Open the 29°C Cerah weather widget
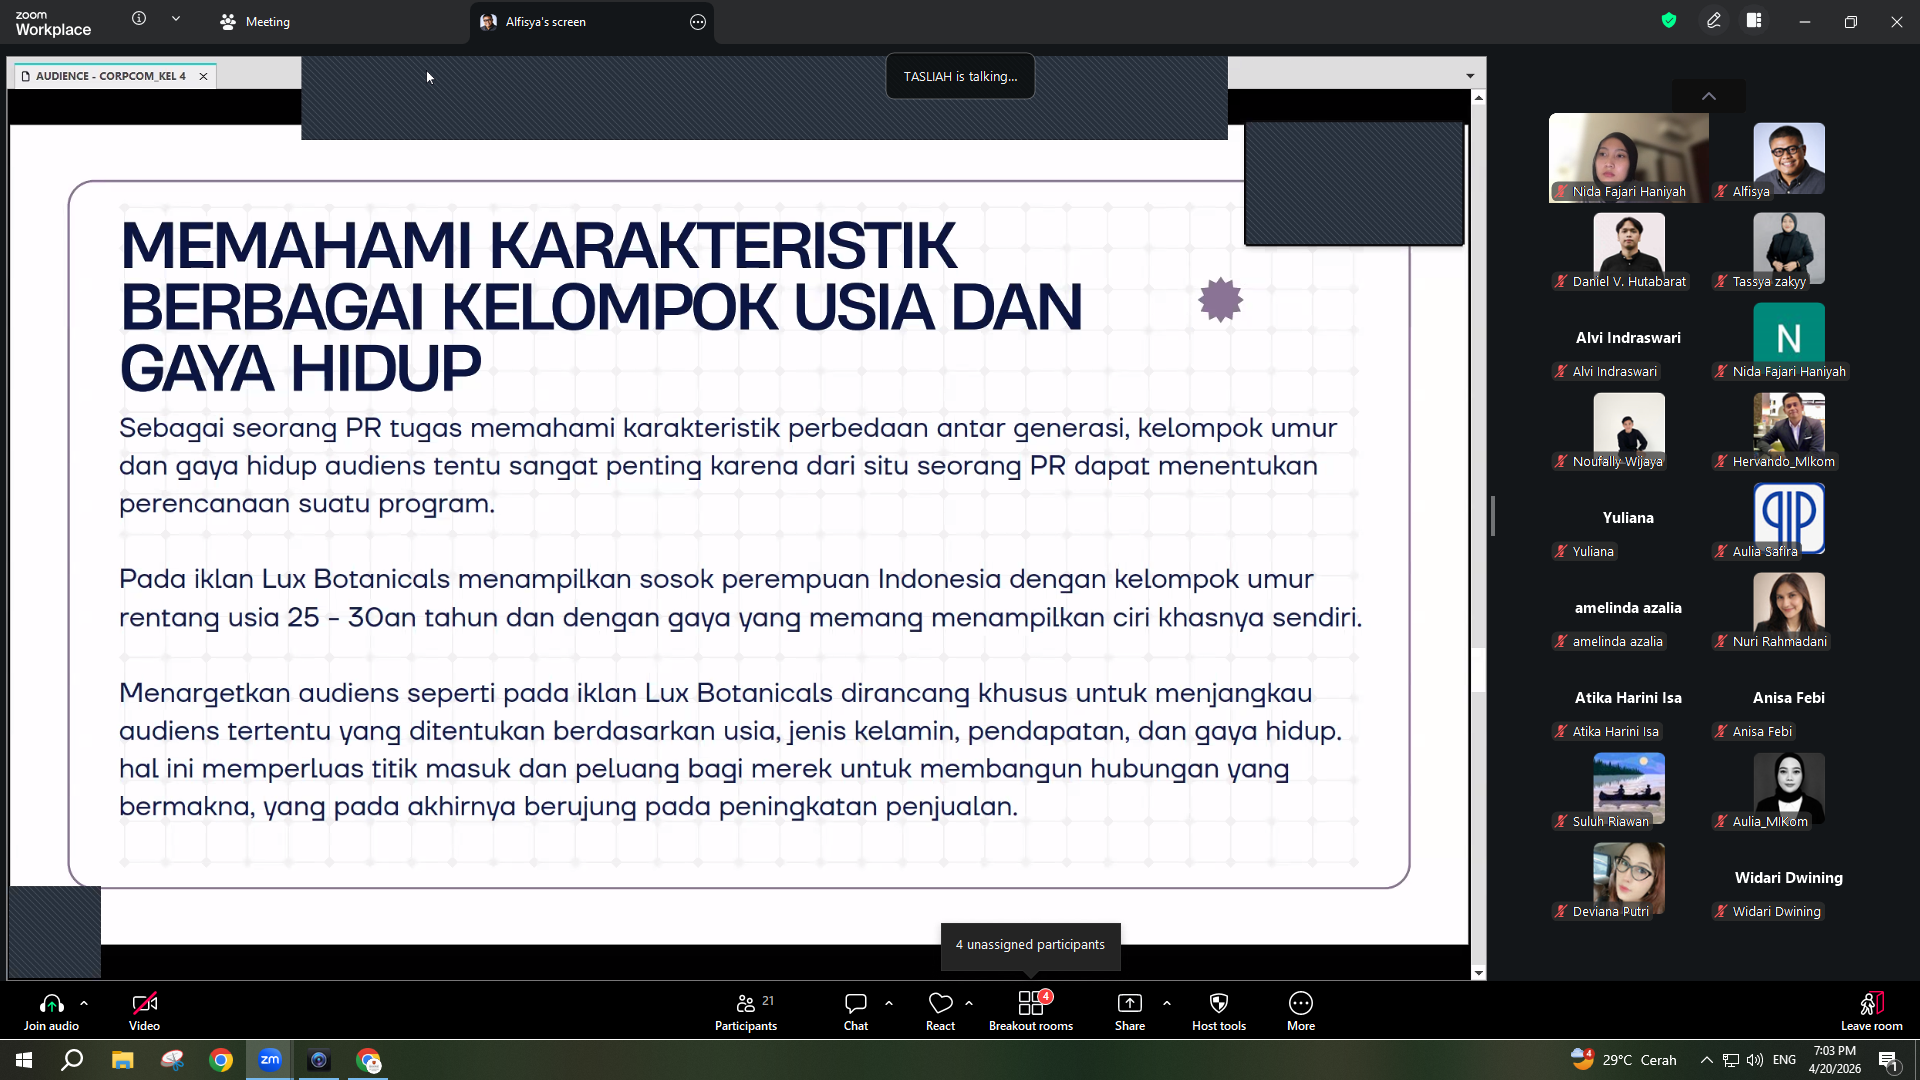 click(1624, 1060)
